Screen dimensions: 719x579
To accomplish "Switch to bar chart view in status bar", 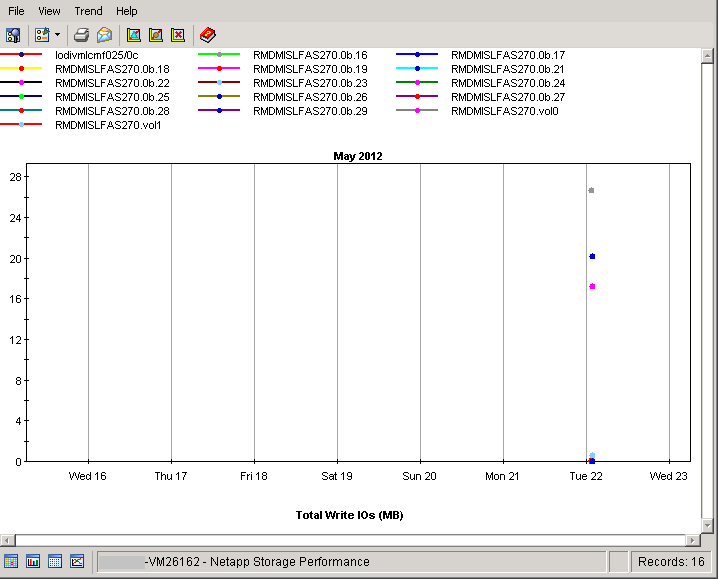I will pyautogui.click(x=33, y=562).
